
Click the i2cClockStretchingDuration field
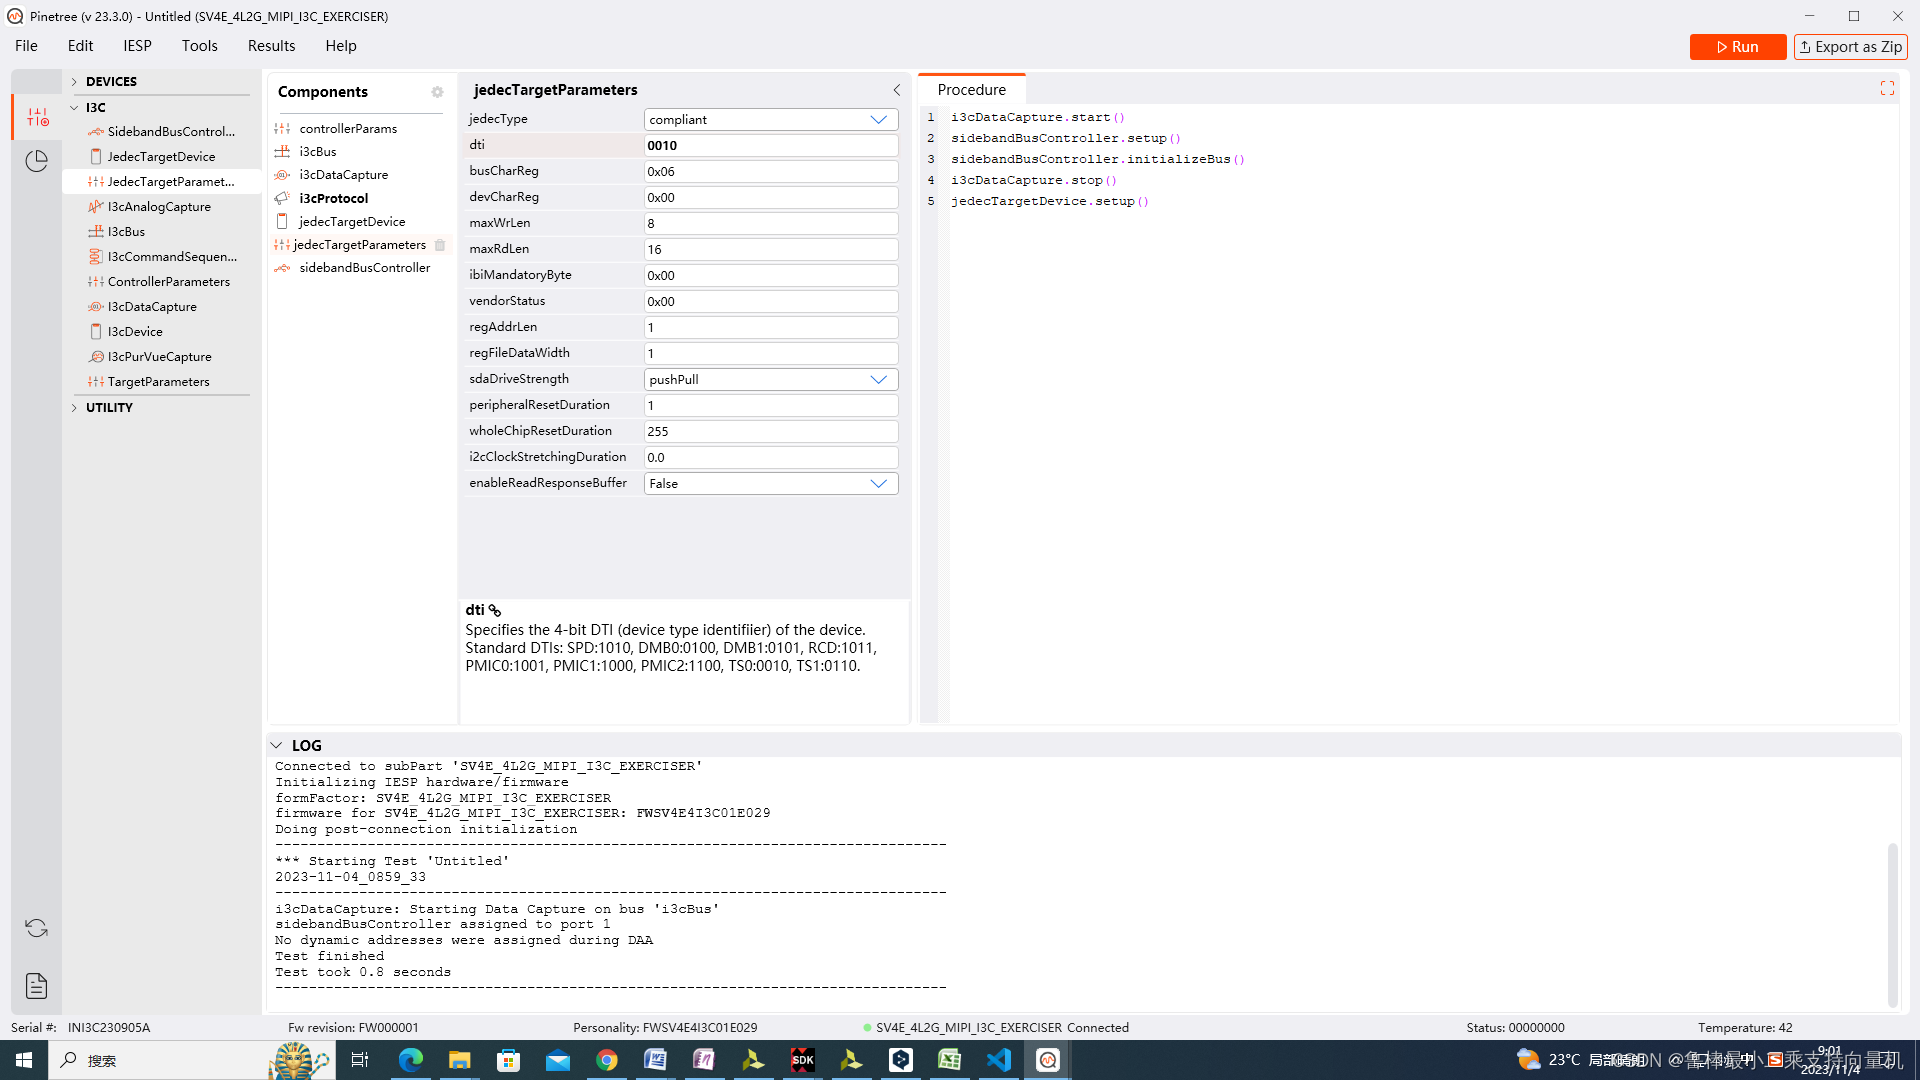(x=771, y=457)
